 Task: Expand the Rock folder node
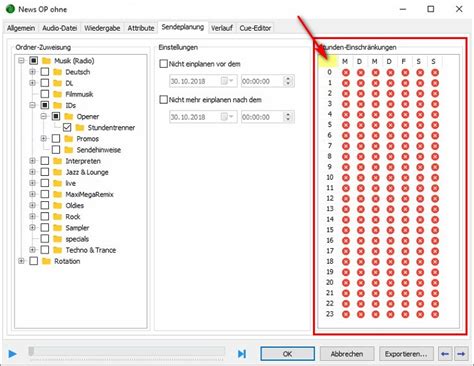point(32,217)
